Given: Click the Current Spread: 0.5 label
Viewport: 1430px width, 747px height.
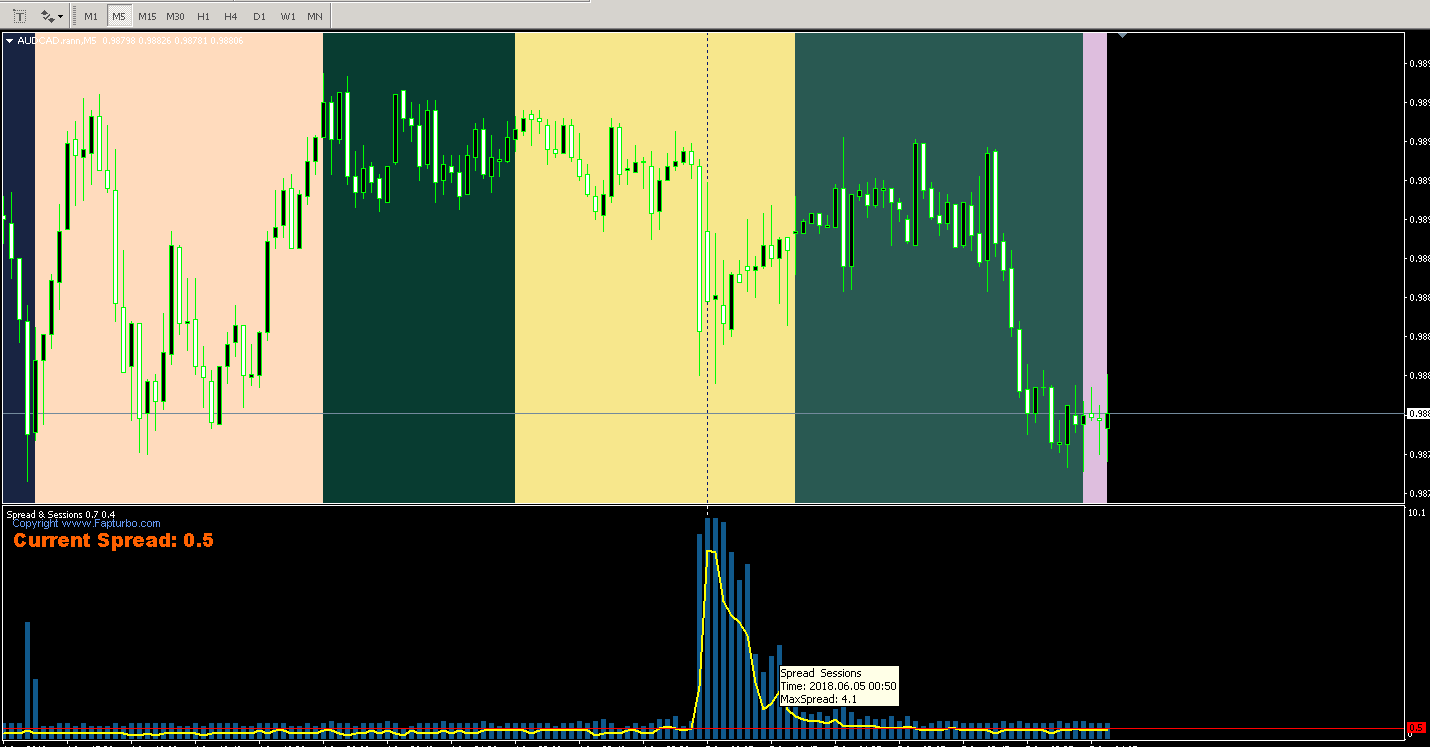Looking at the screenshot, I should [x=113, y=541].
